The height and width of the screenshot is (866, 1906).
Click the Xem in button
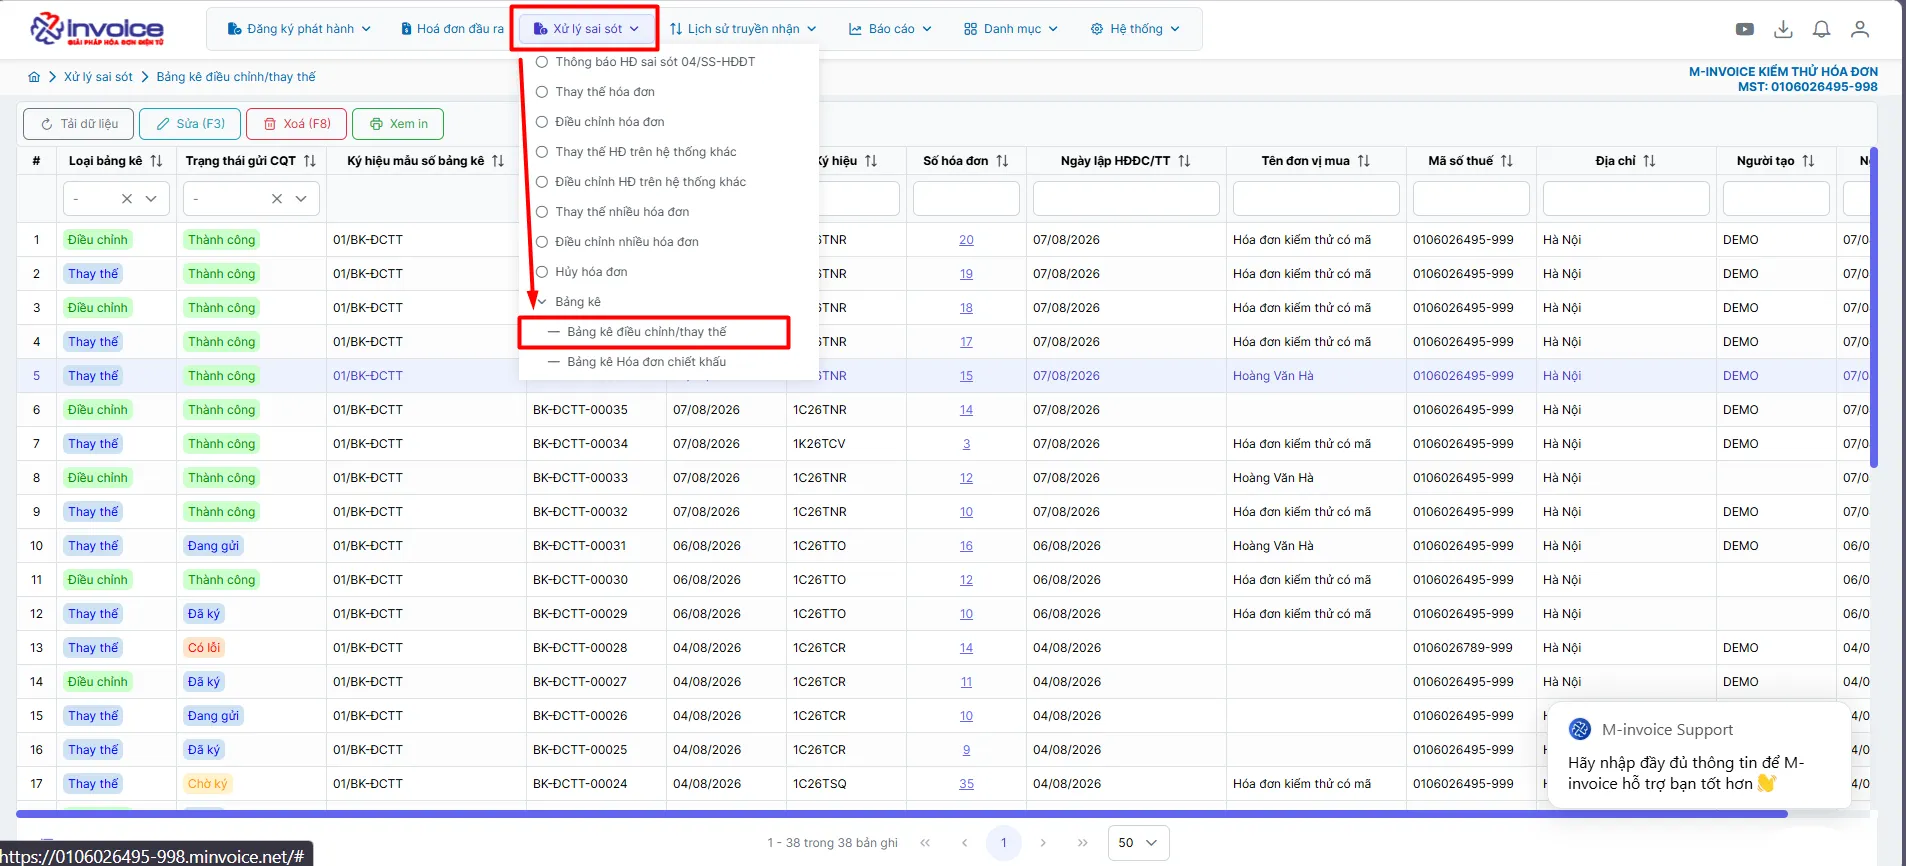[398, 124]
